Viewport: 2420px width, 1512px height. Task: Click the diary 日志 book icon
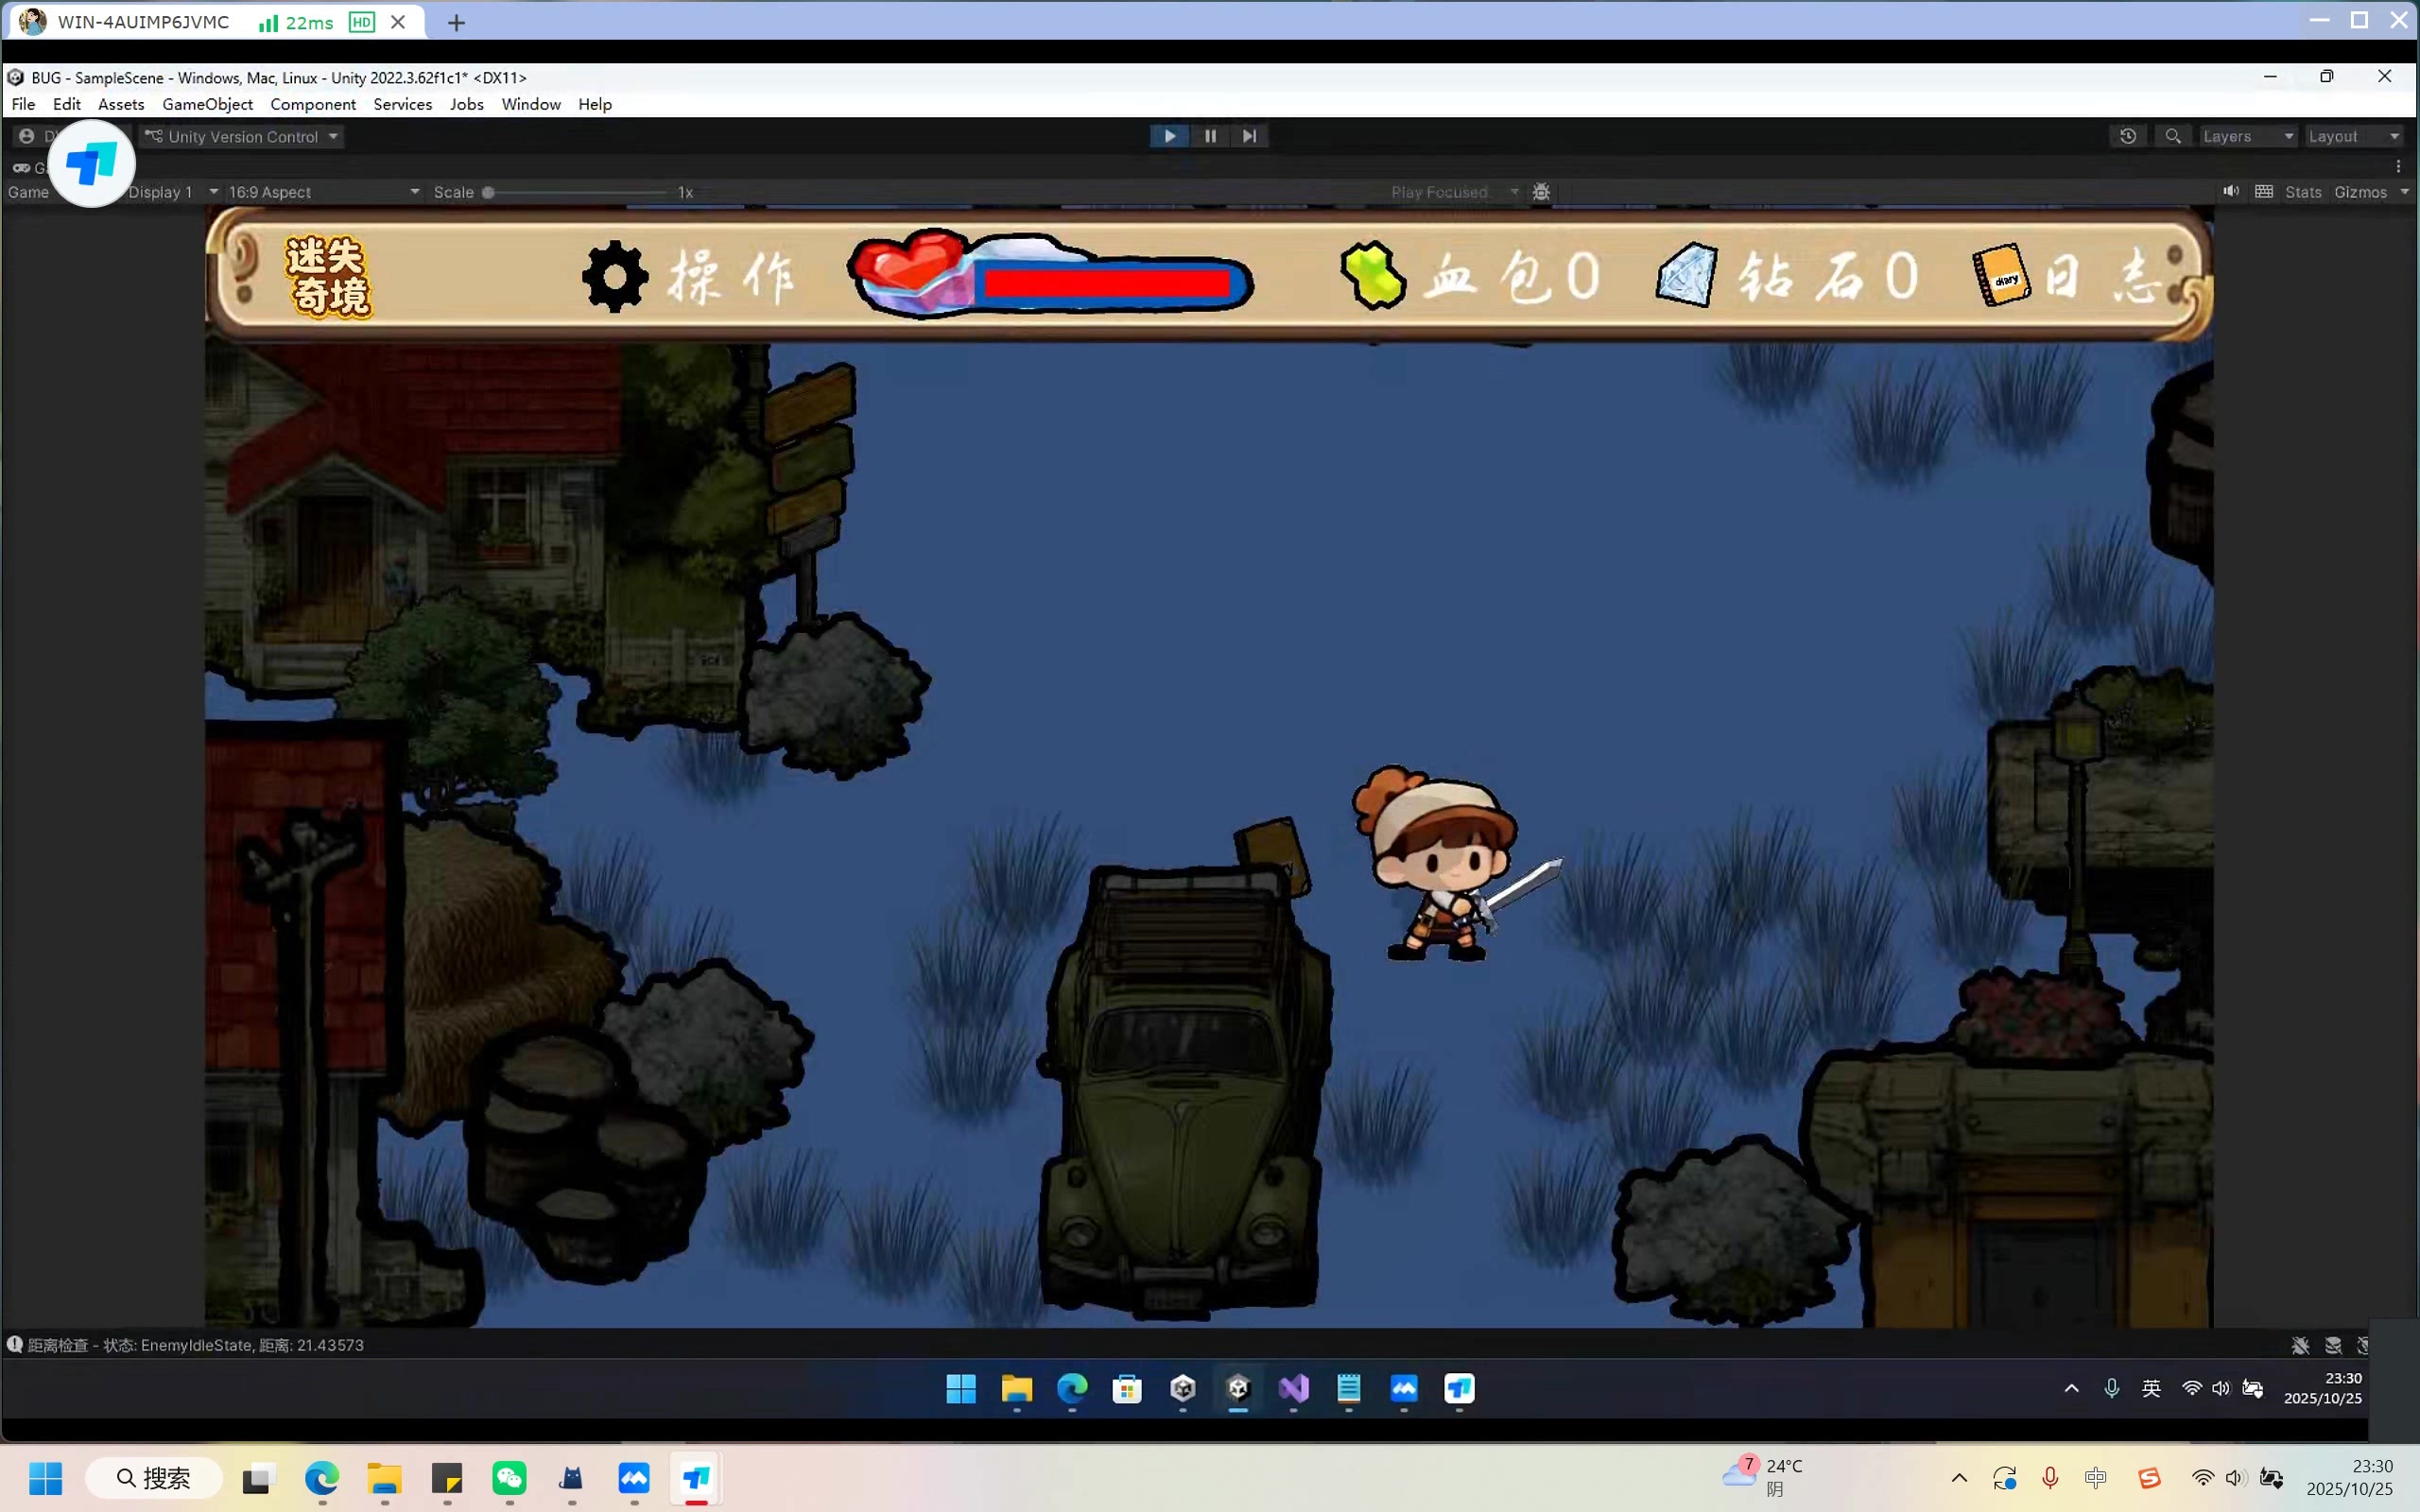click(2001, 275)
